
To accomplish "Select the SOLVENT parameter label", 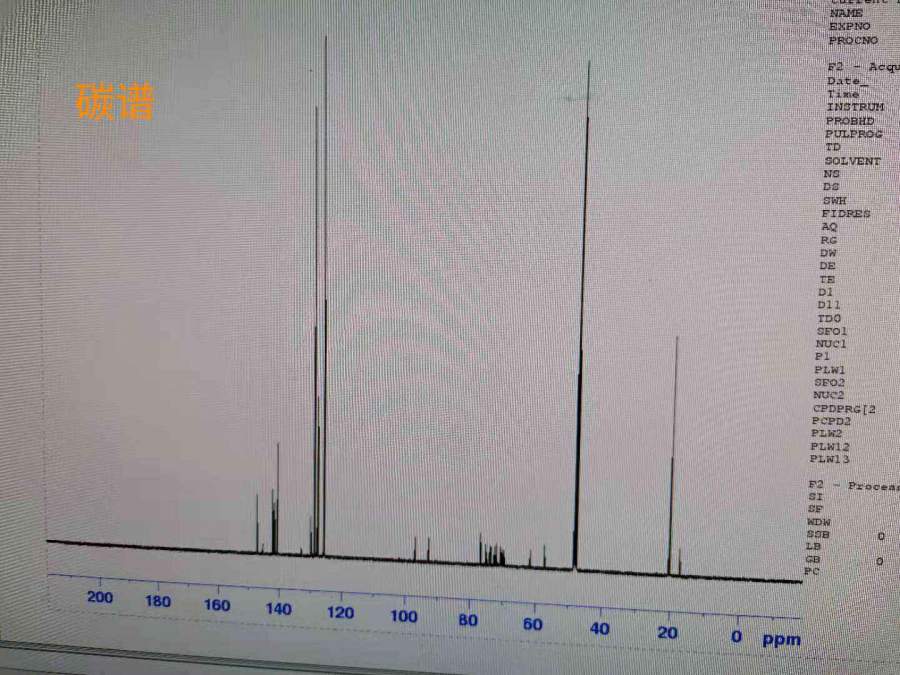I will point(852,161).
